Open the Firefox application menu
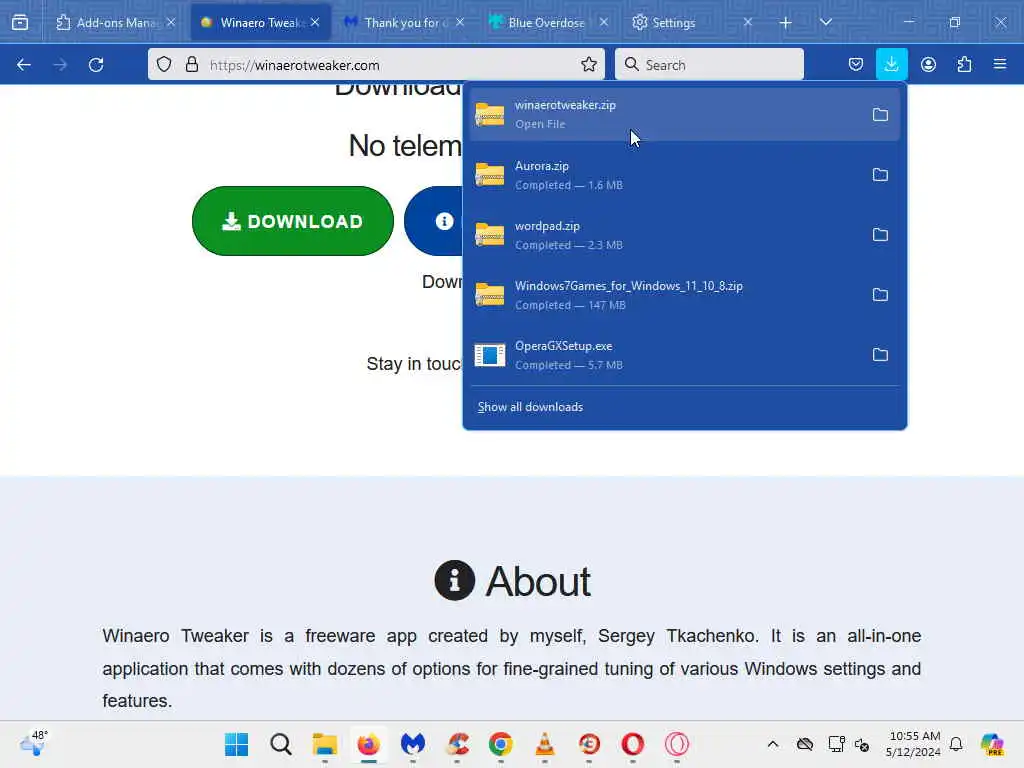1024x768 pixels. point(1000,65)
